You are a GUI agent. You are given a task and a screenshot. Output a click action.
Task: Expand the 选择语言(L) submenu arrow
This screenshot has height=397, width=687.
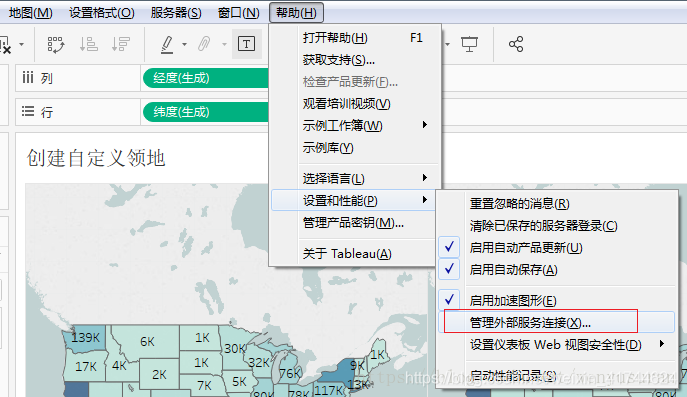tap(425, 177)
